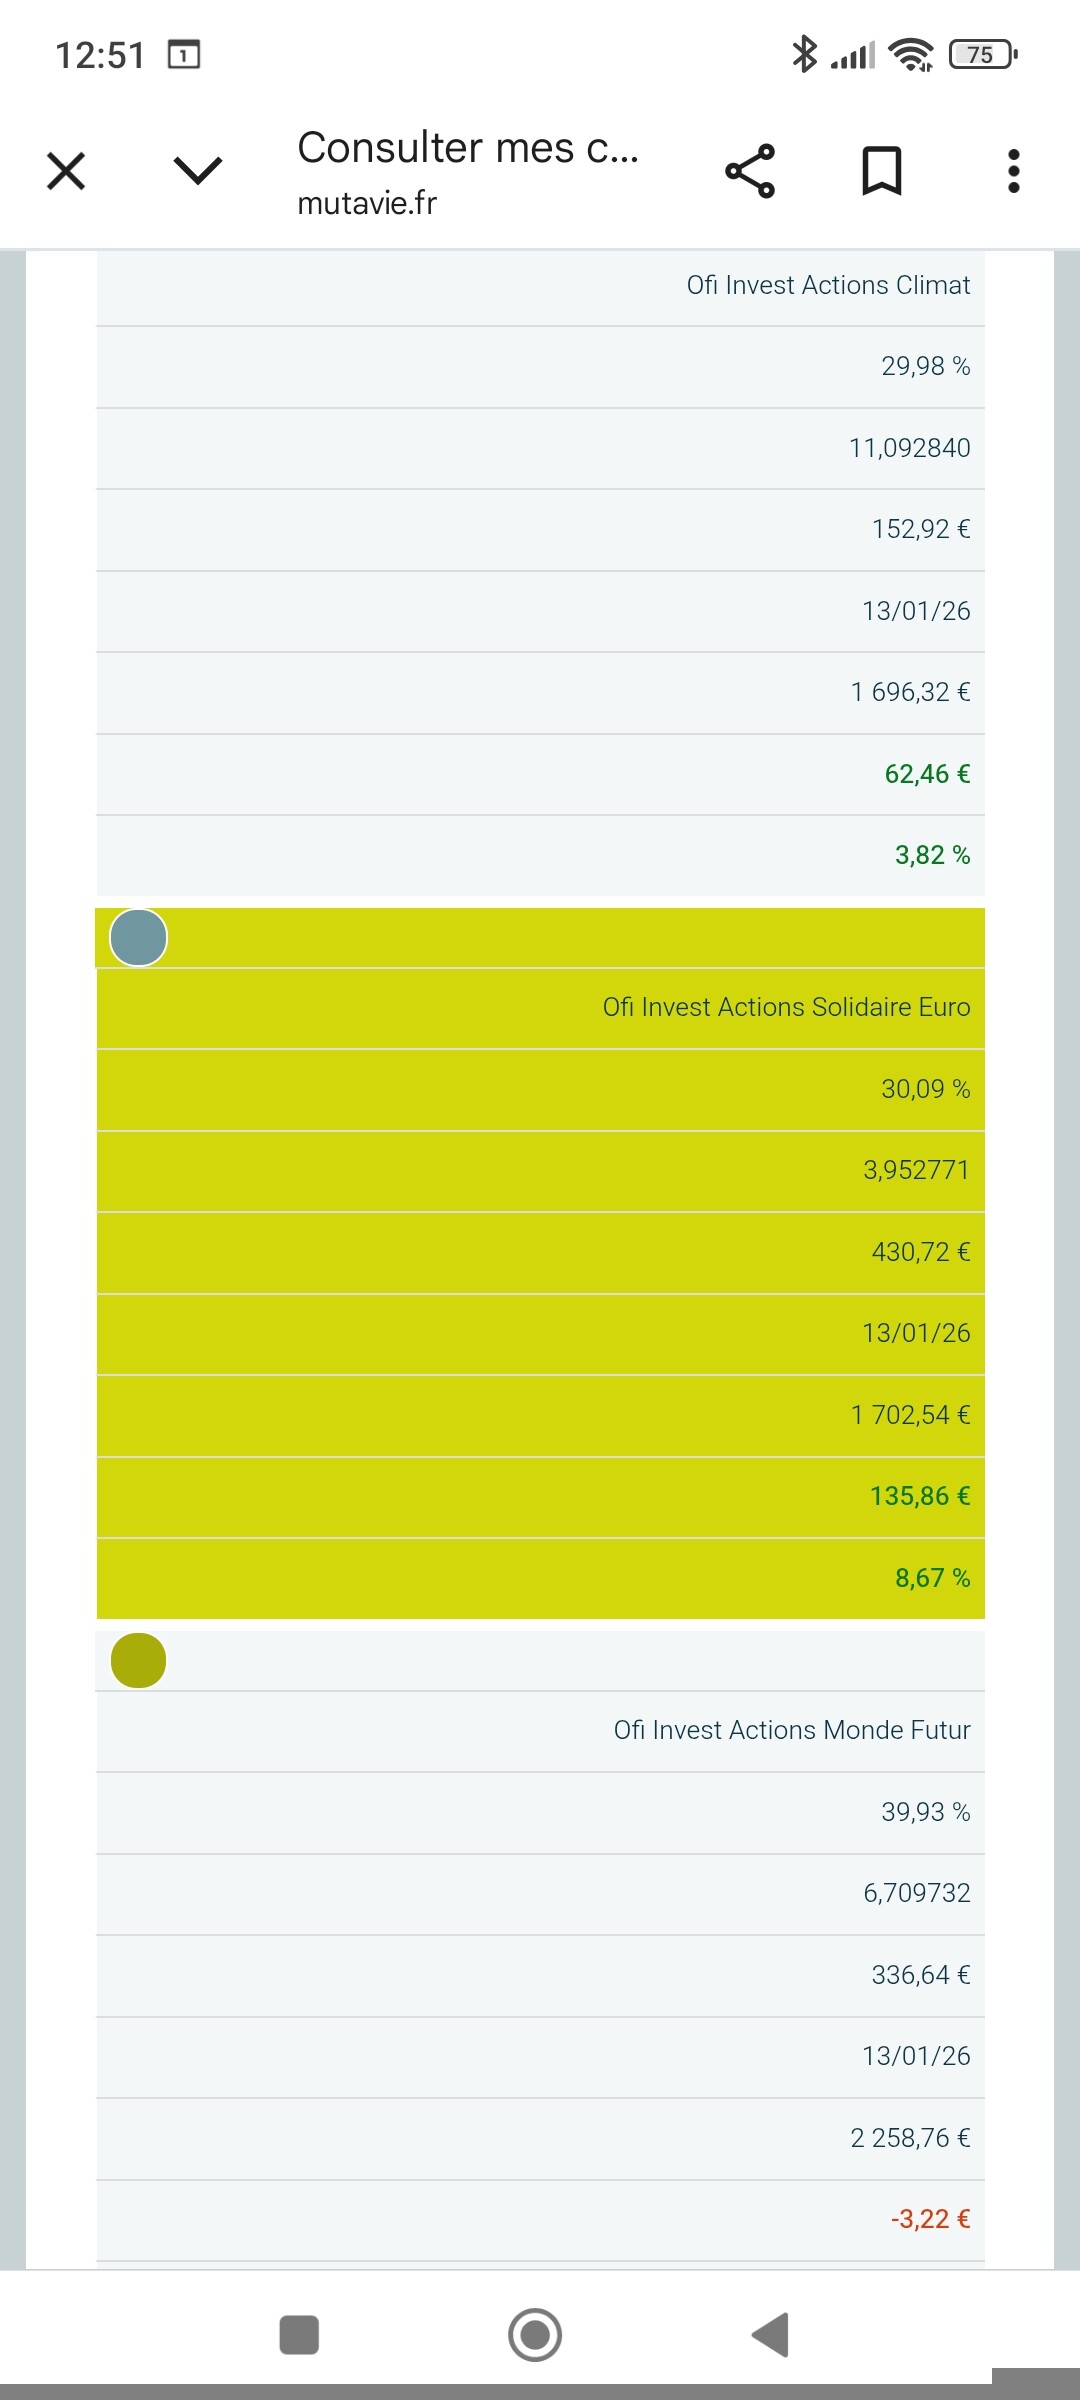
Task: Bookmark this mutavie.fr page
Action: pyautogui.click(x=882, y=171)
